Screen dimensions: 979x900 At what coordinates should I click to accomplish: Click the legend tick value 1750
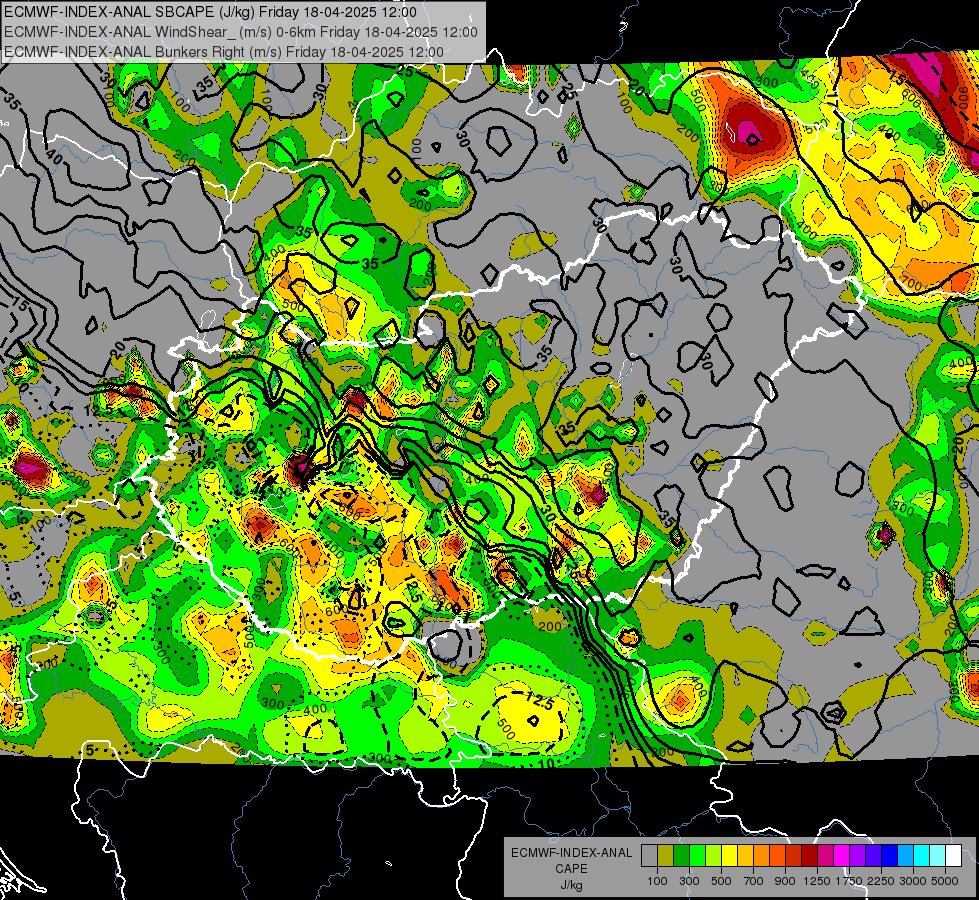pyautogui.click(x=849, y=881)
